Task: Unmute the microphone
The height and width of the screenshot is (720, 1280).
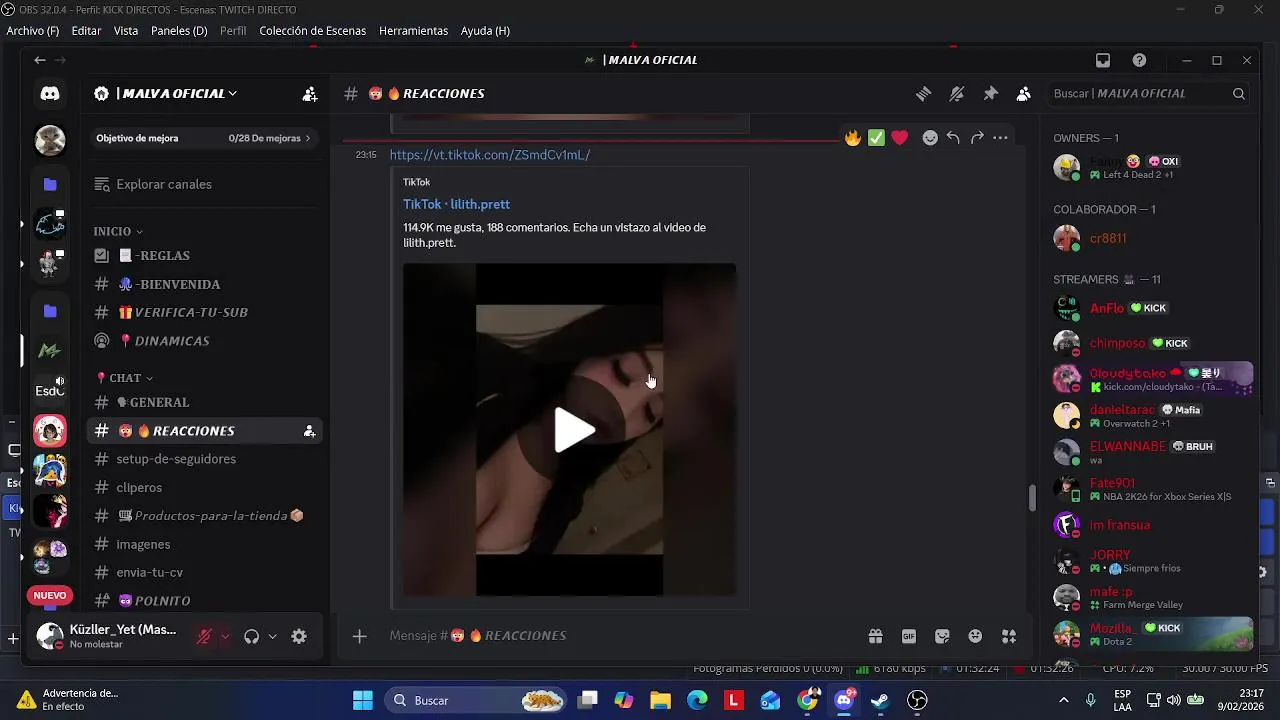Action: point(204,636)
